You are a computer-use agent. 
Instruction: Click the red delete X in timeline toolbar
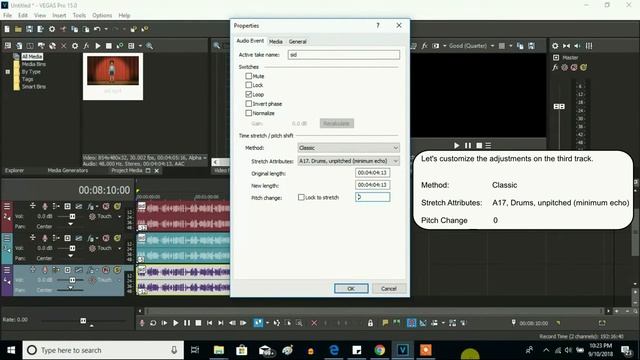click(x=314, y=323)
